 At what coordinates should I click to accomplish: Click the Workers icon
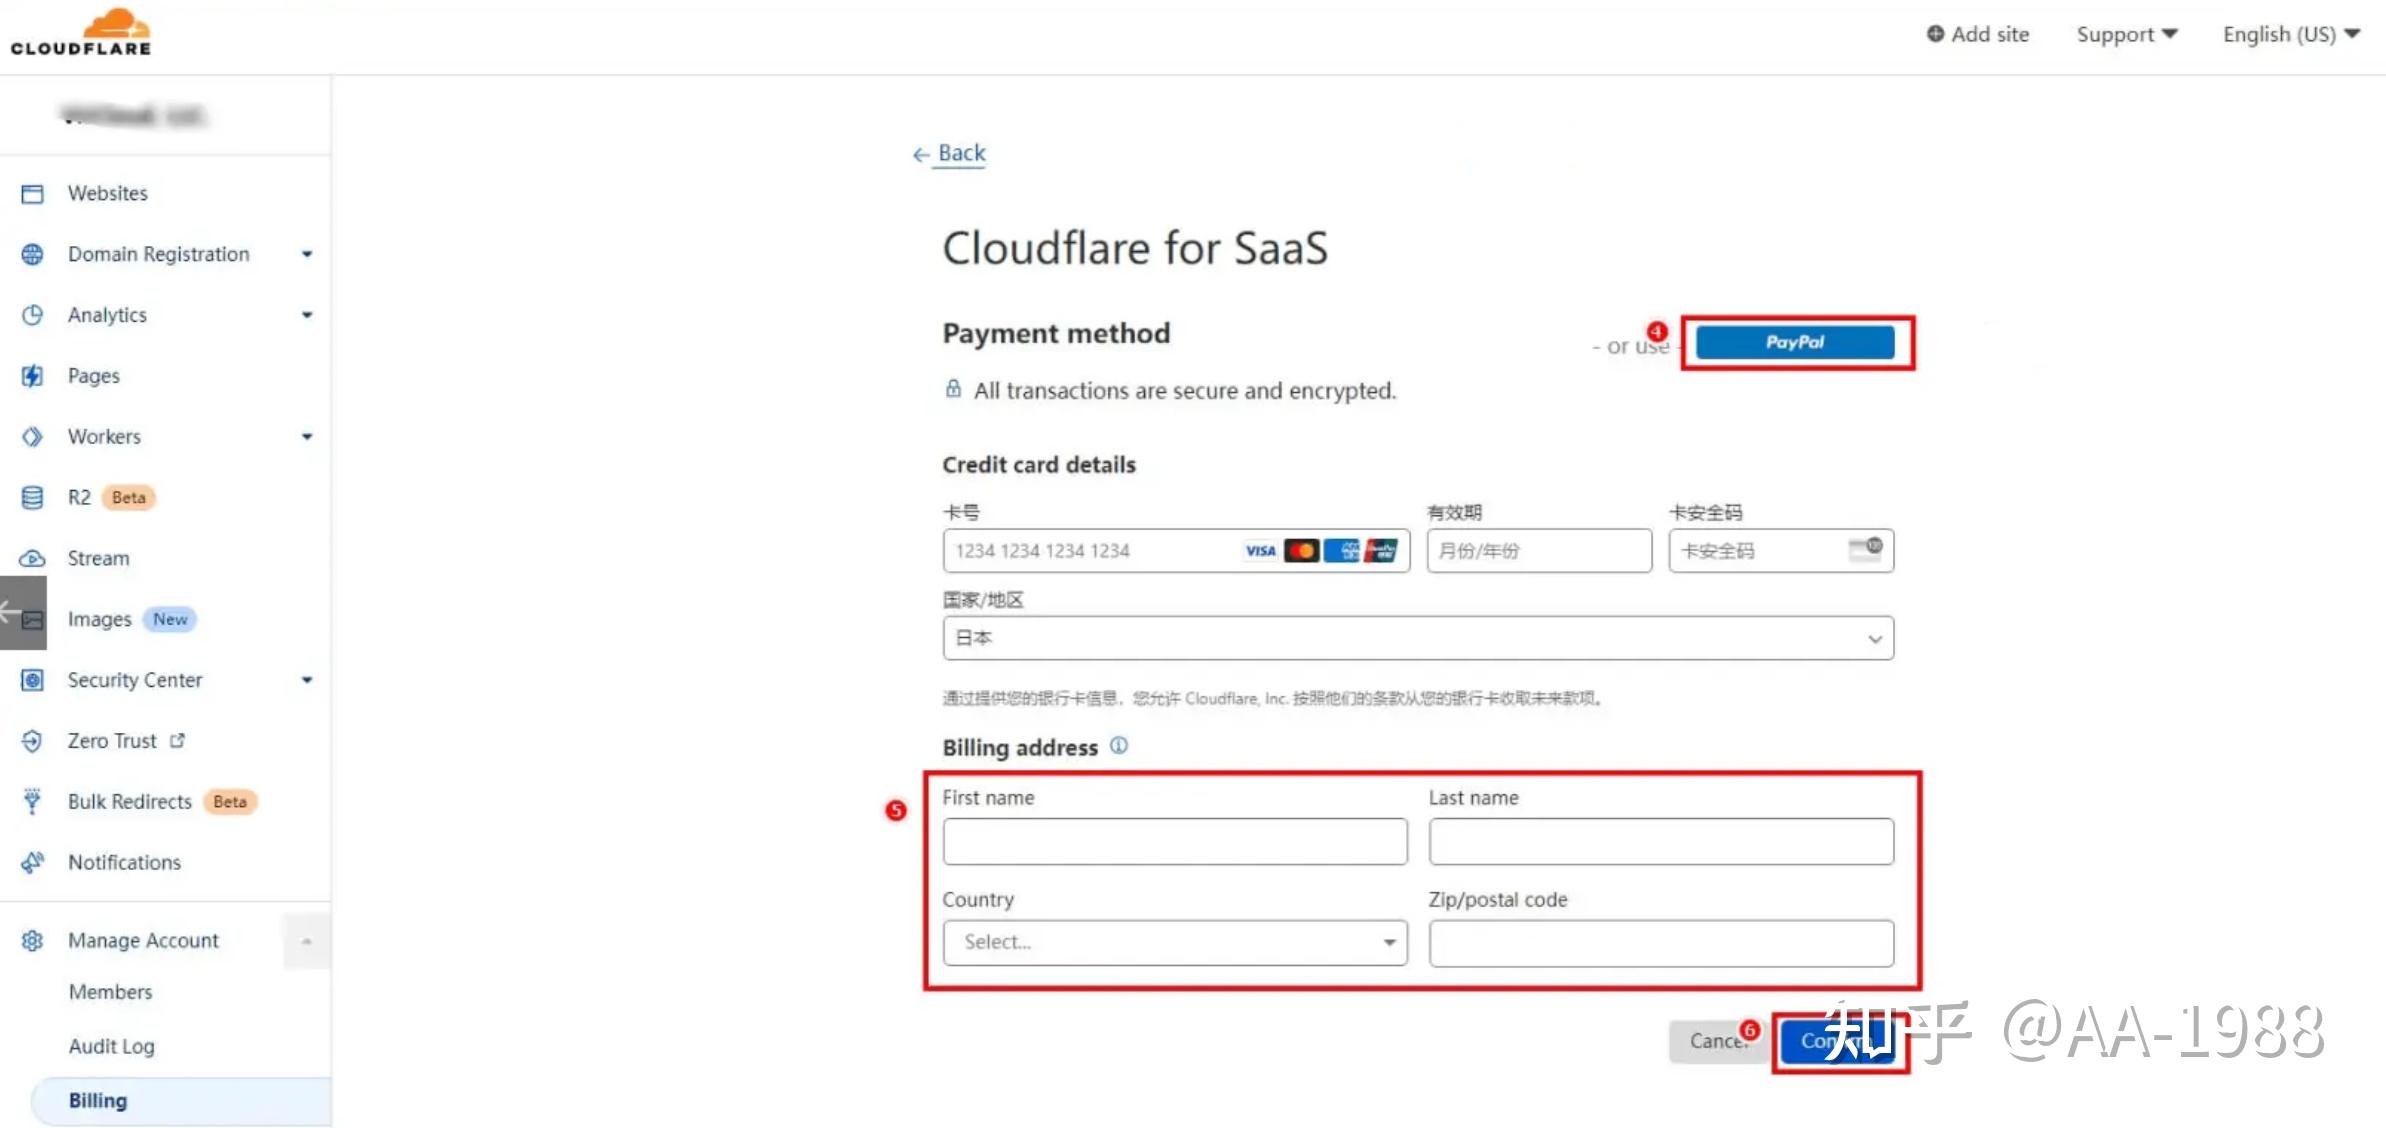click(x=31, y=436)
